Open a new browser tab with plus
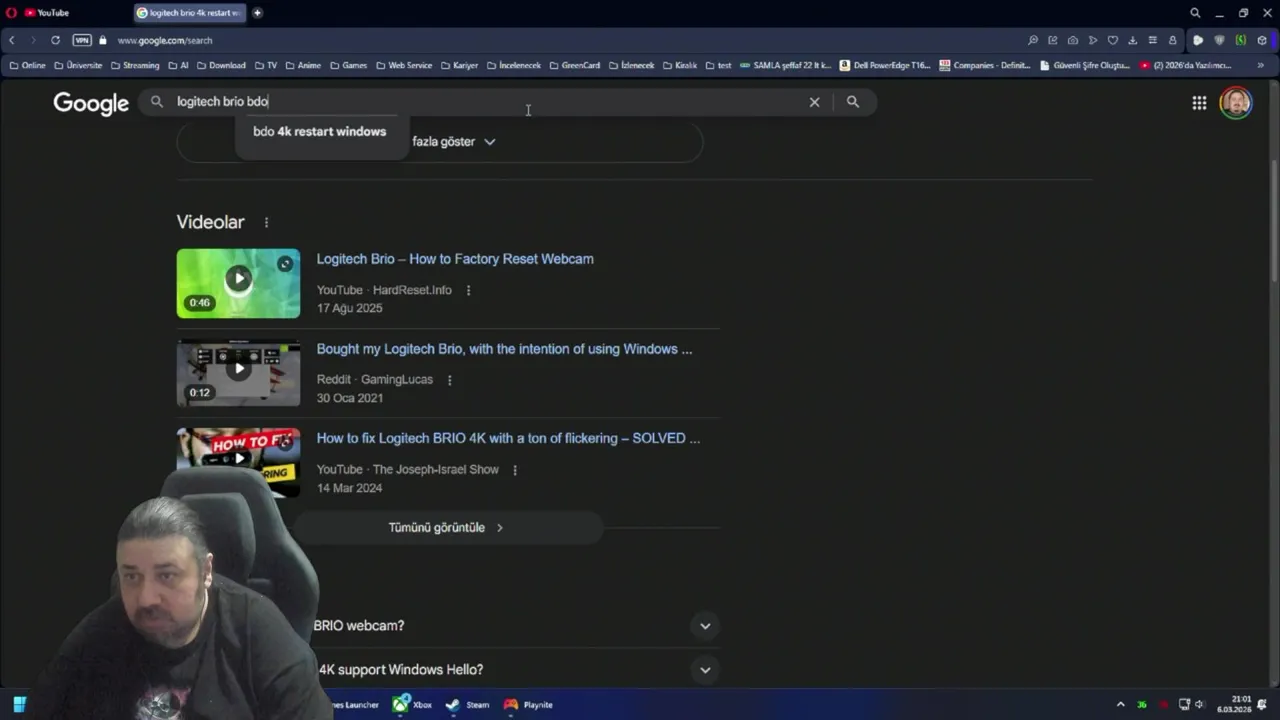 tap(257, 13)
